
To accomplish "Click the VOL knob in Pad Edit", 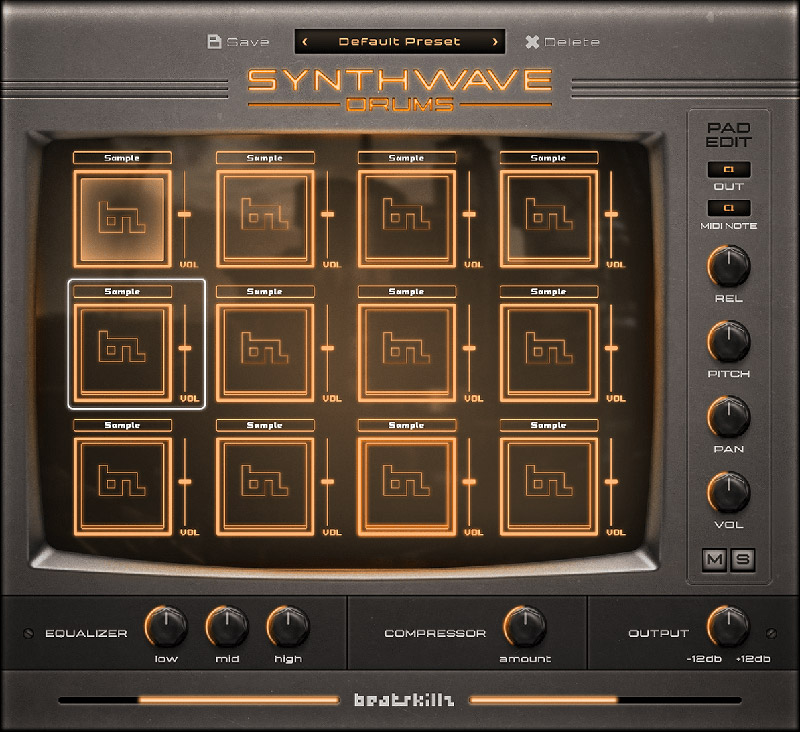I will click(729, 492).
